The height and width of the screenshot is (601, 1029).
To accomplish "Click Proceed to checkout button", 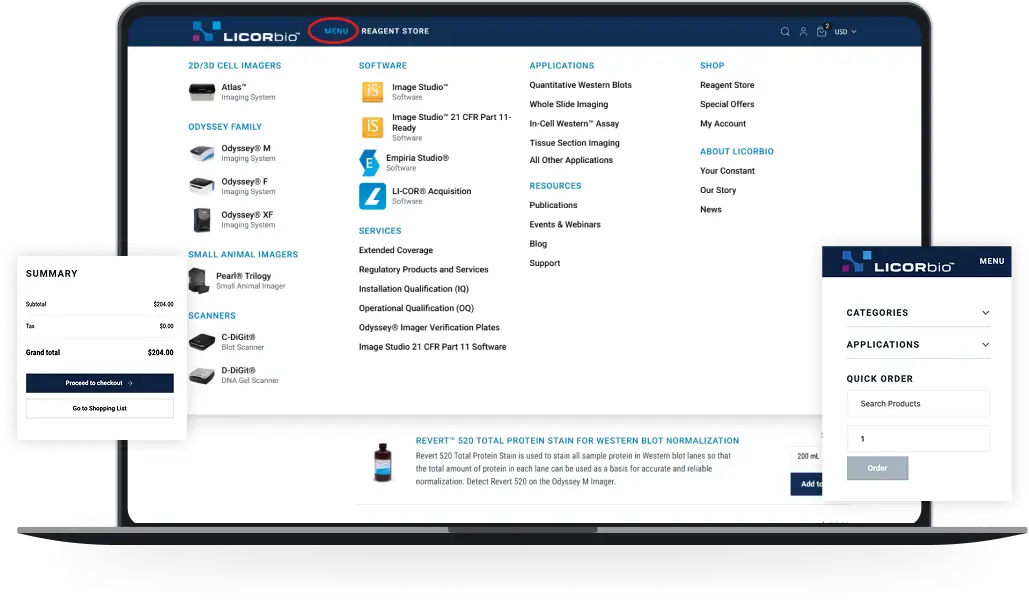I will click(100, 383).
